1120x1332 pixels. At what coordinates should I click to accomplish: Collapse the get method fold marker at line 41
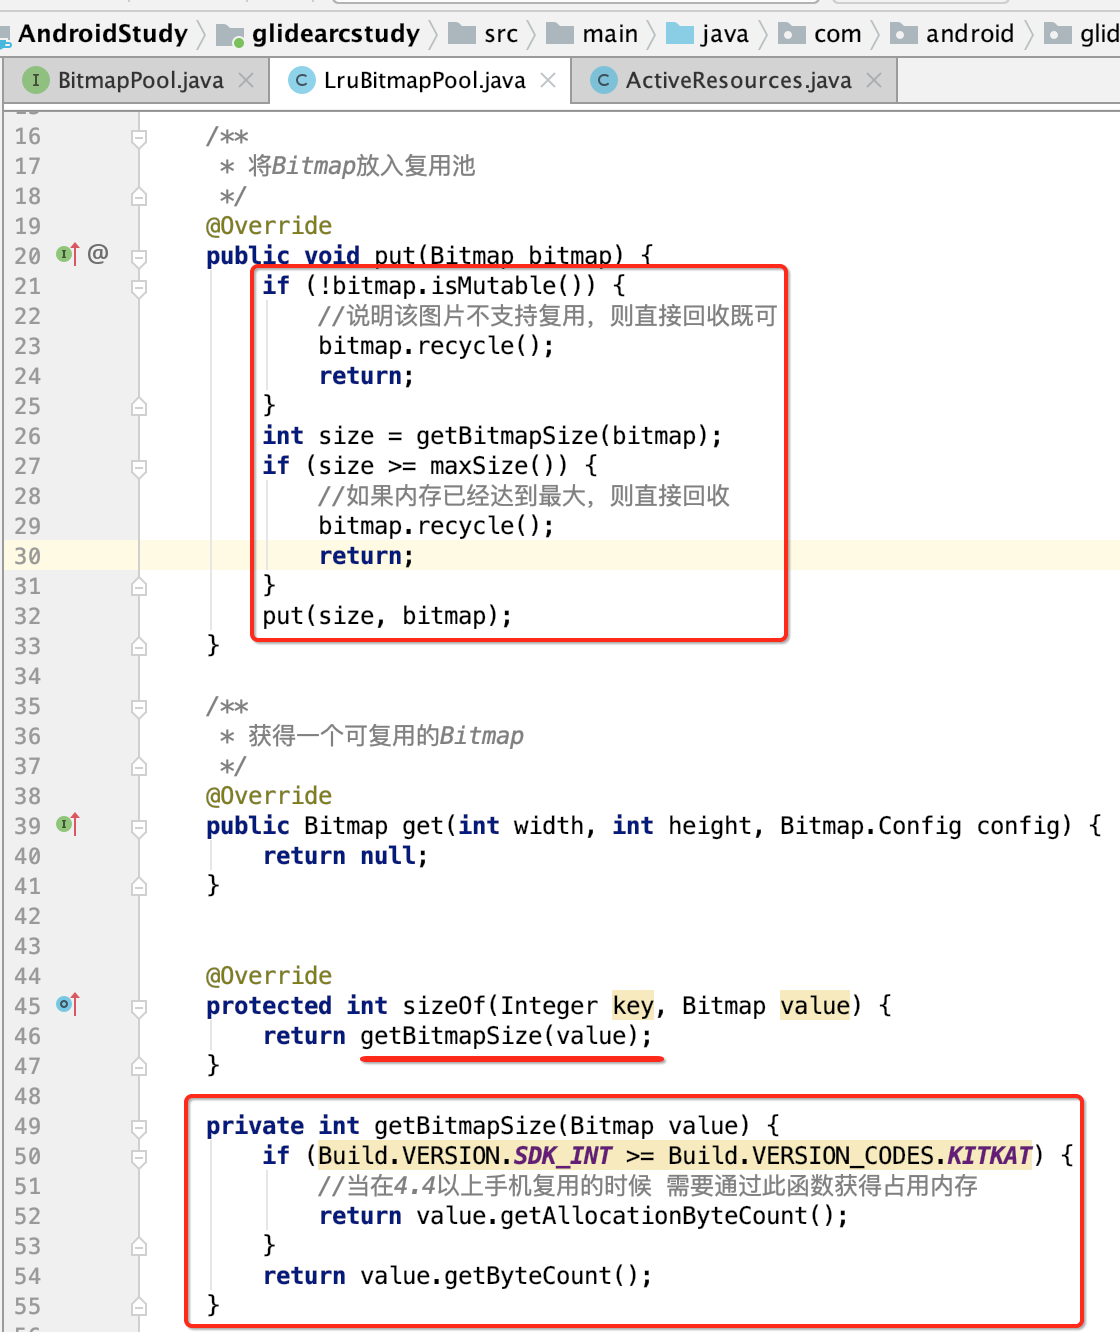(139, 886)
